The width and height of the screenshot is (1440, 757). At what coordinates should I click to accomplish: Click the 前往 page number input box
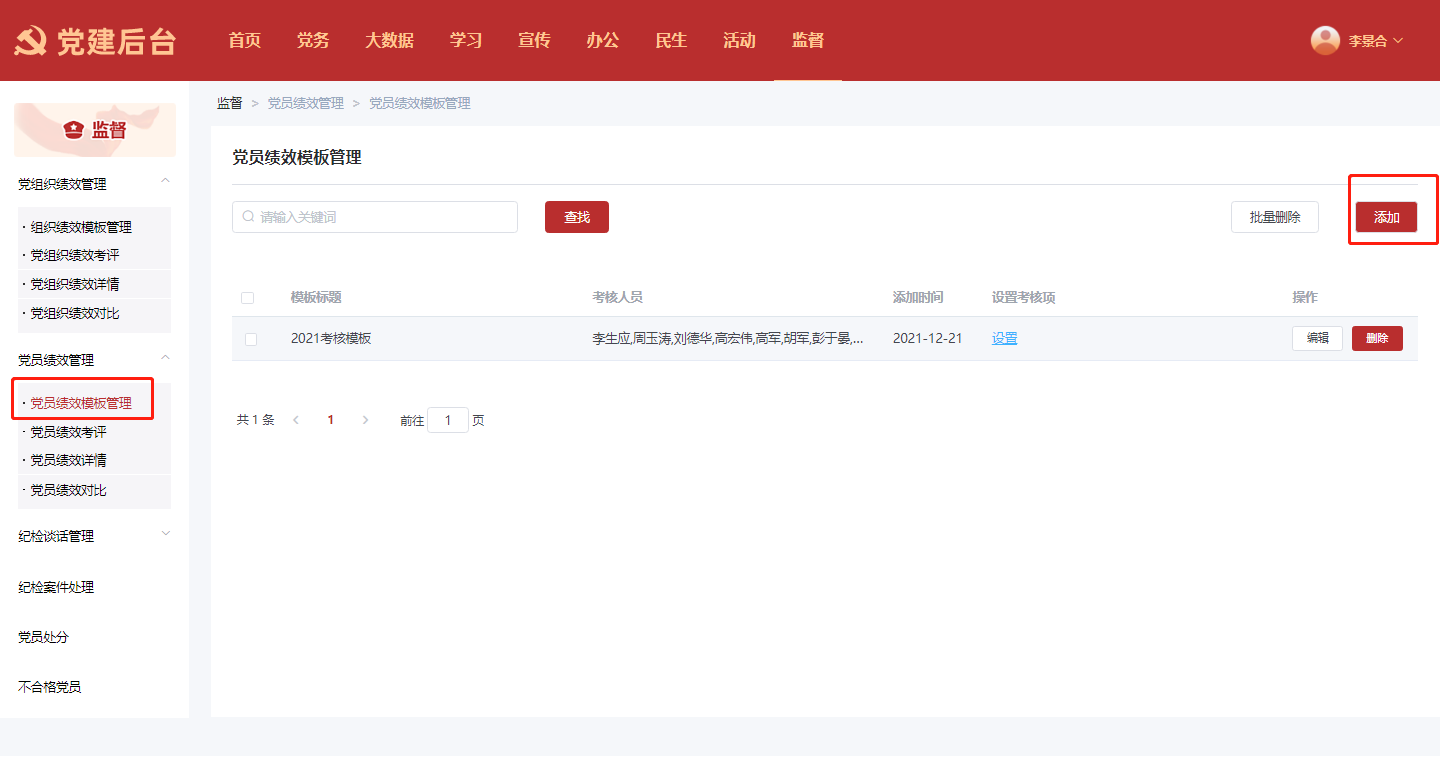pos(448,421)
